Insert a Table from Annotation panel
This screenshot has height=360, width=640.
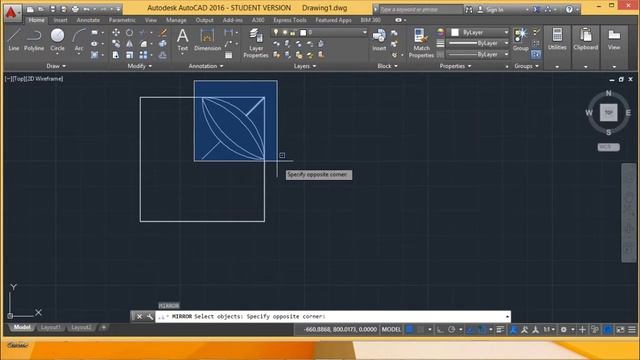229,55
